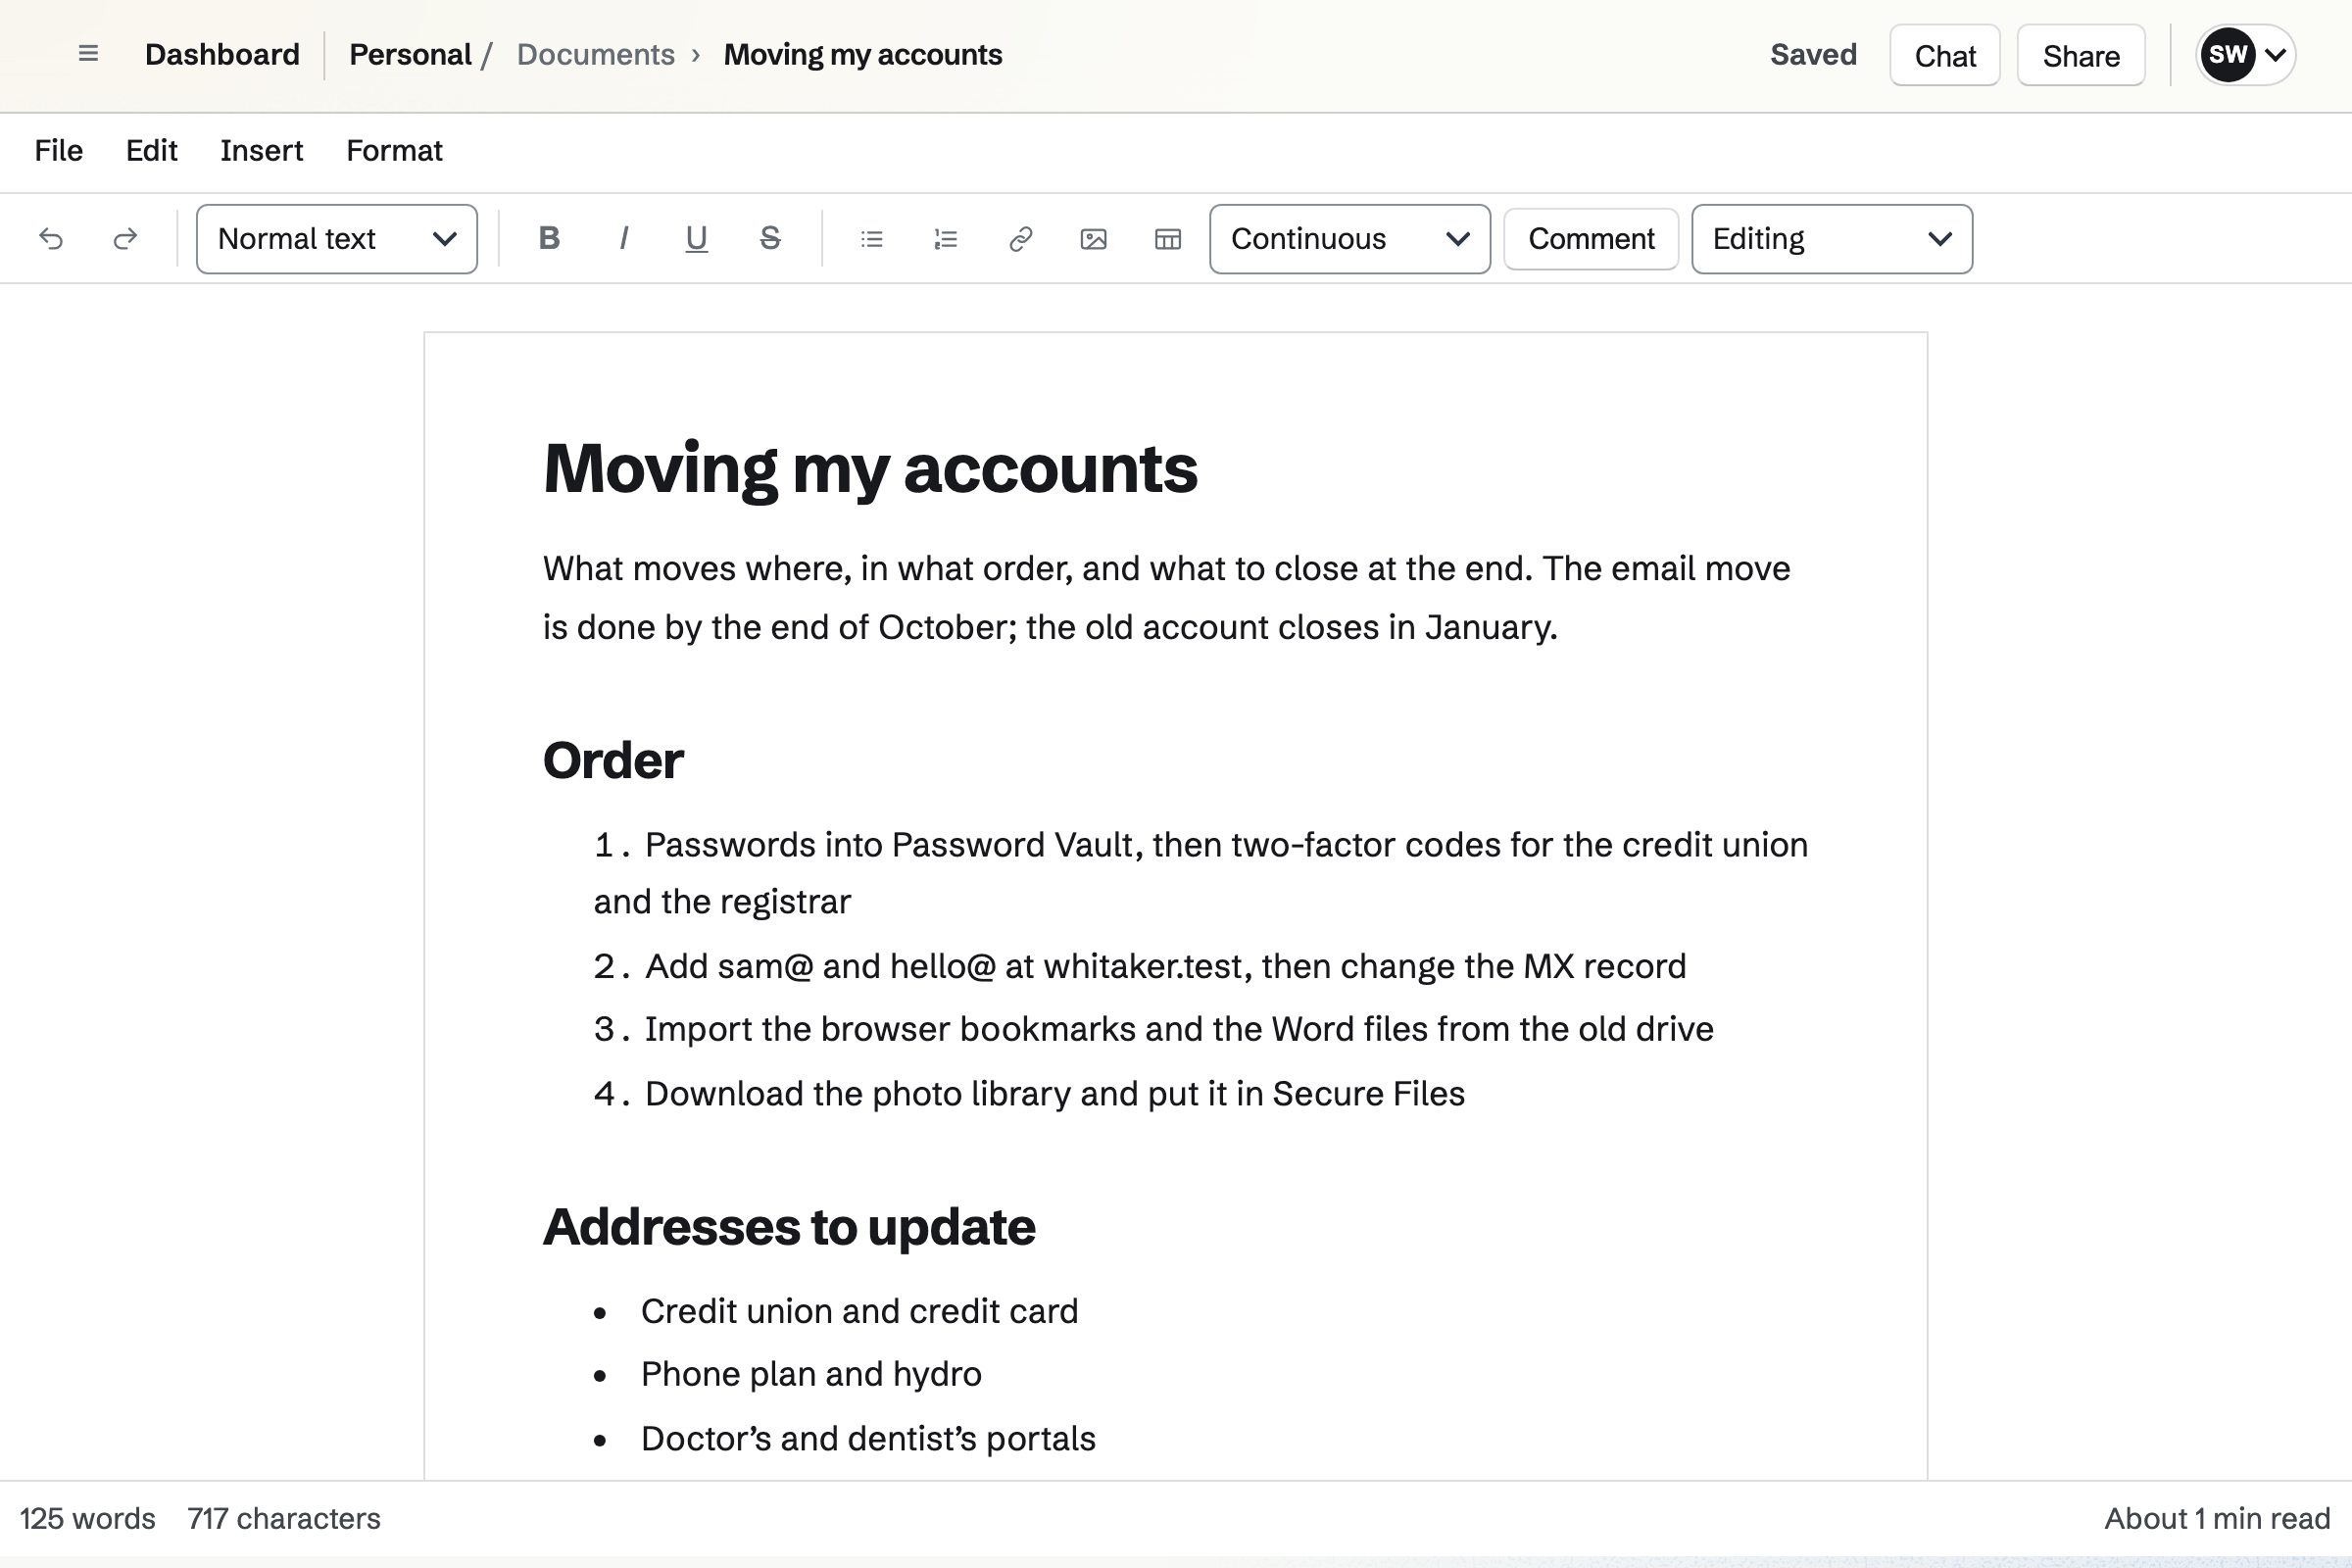The width and height of the screenshot is (2352, 1568).
Task: Click bullet 'Doctor's and dentist's portals'
Action: point(868,1438)
